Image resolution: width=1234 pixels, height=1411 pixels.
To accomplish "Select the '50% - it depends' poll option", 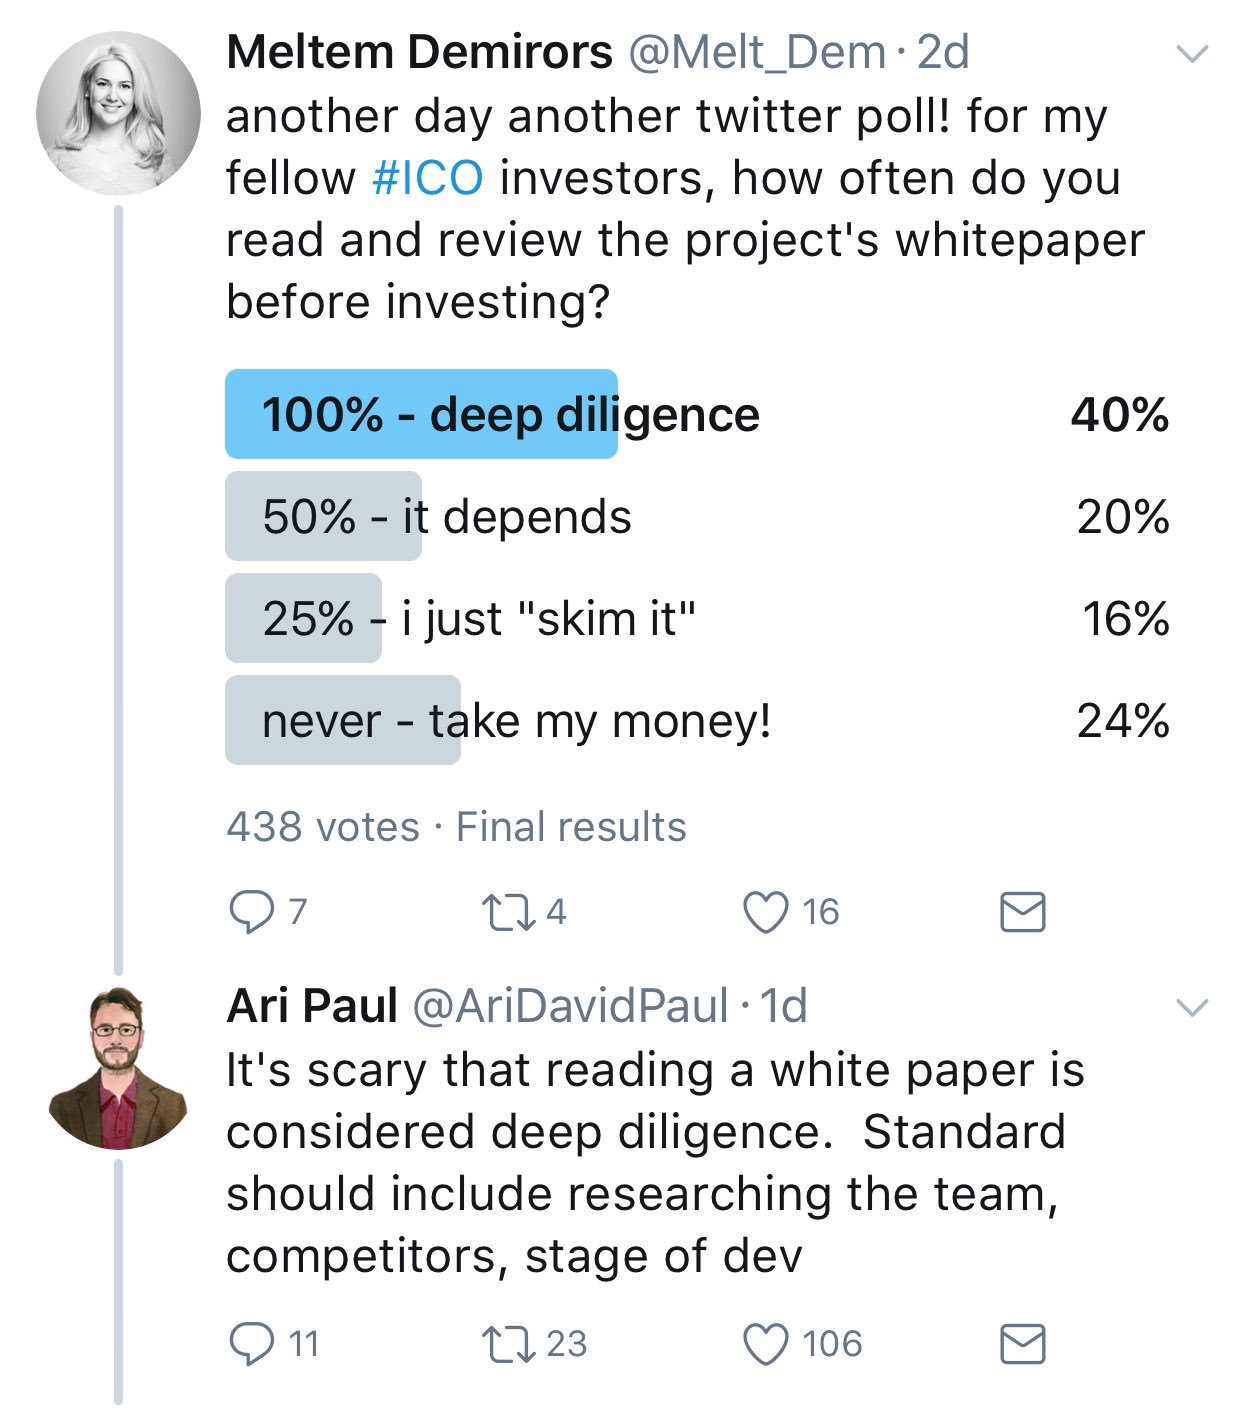I will [x=446, y=517].
